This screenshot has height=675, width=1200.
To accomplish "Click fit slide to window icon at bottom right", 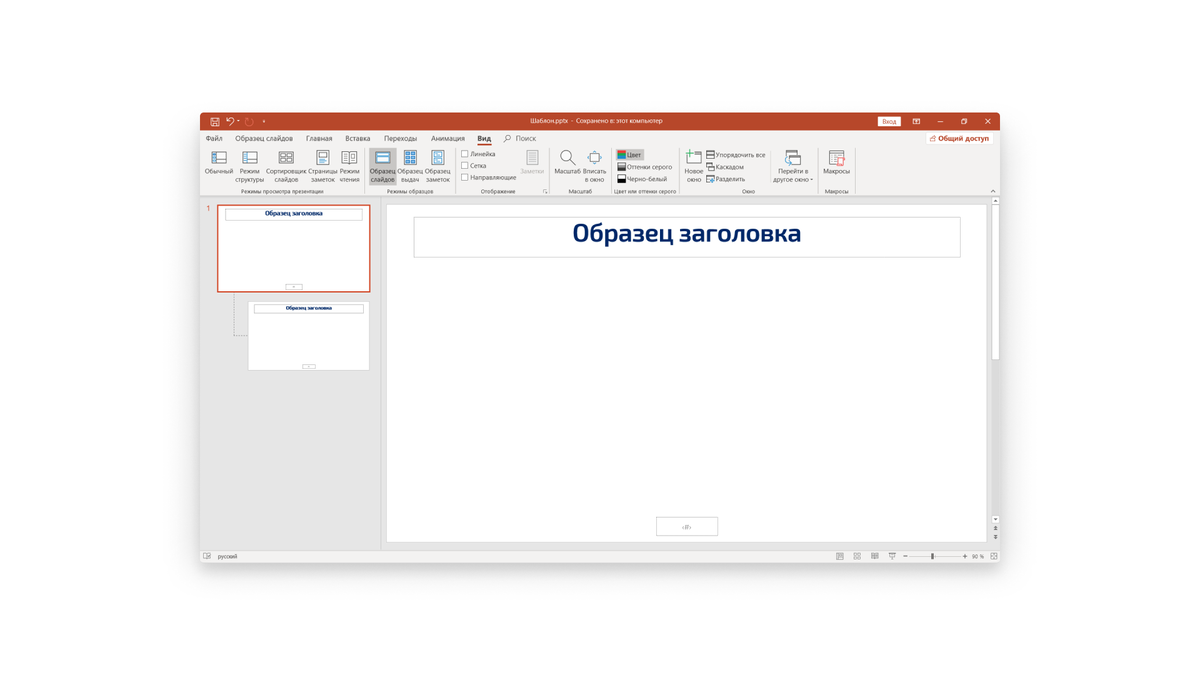I will 994,556.
